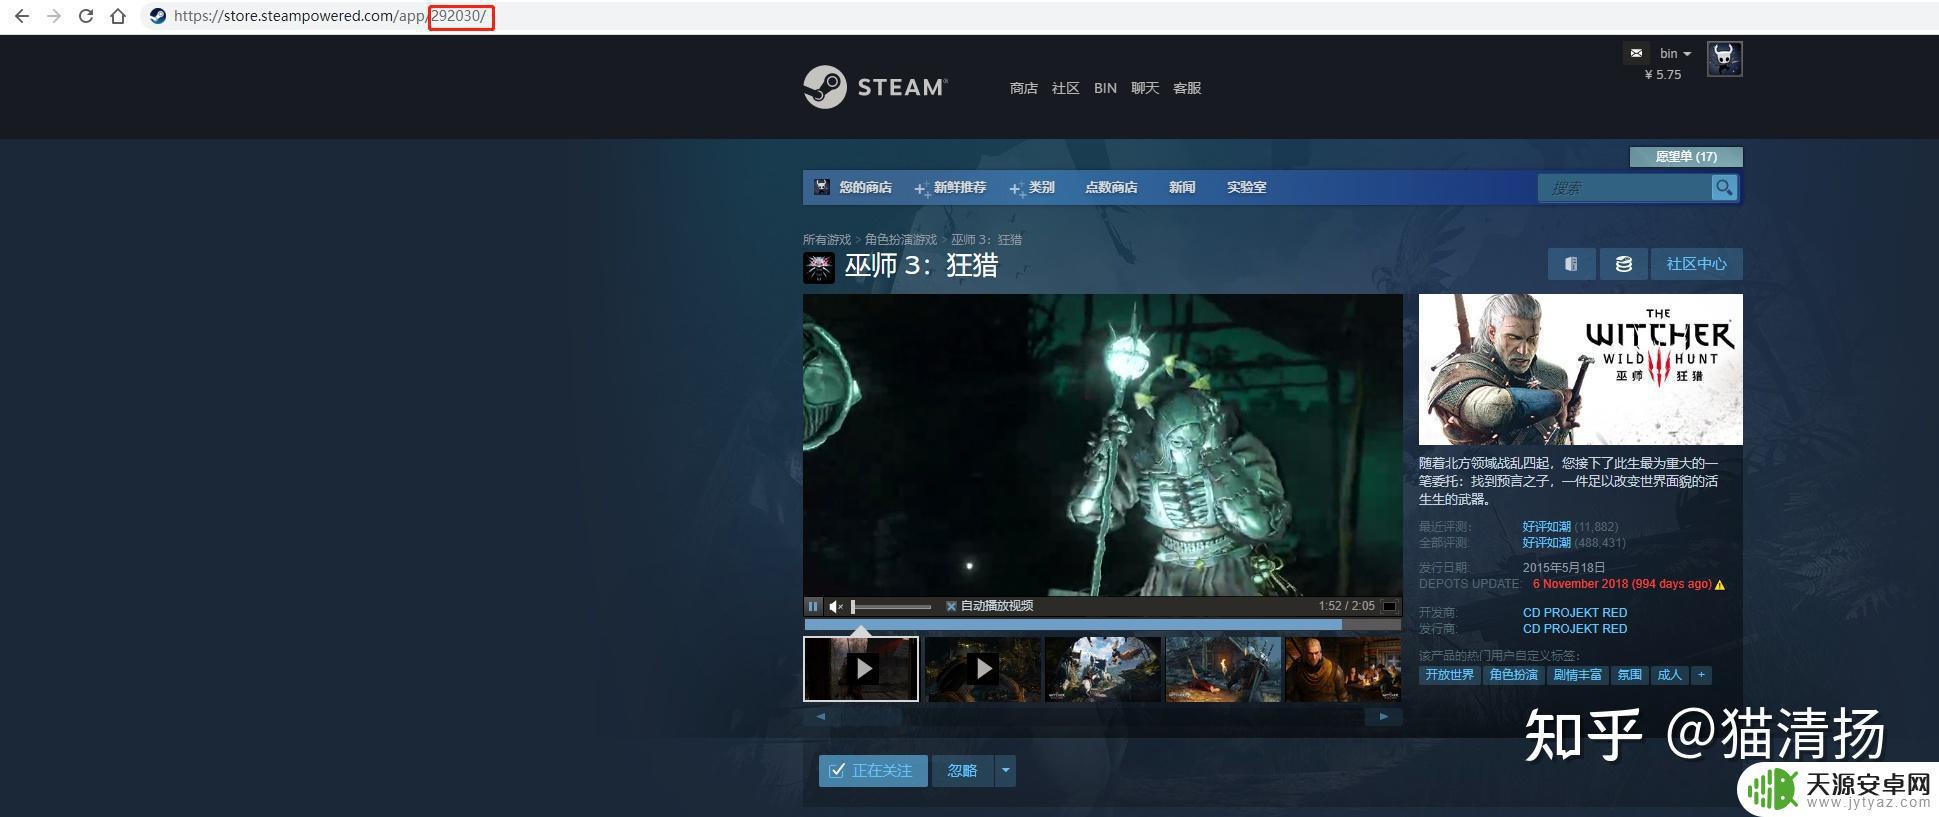This screenshot has height=817, width=1939.
Task: Reload the Steam page
Action: (86, 16)
